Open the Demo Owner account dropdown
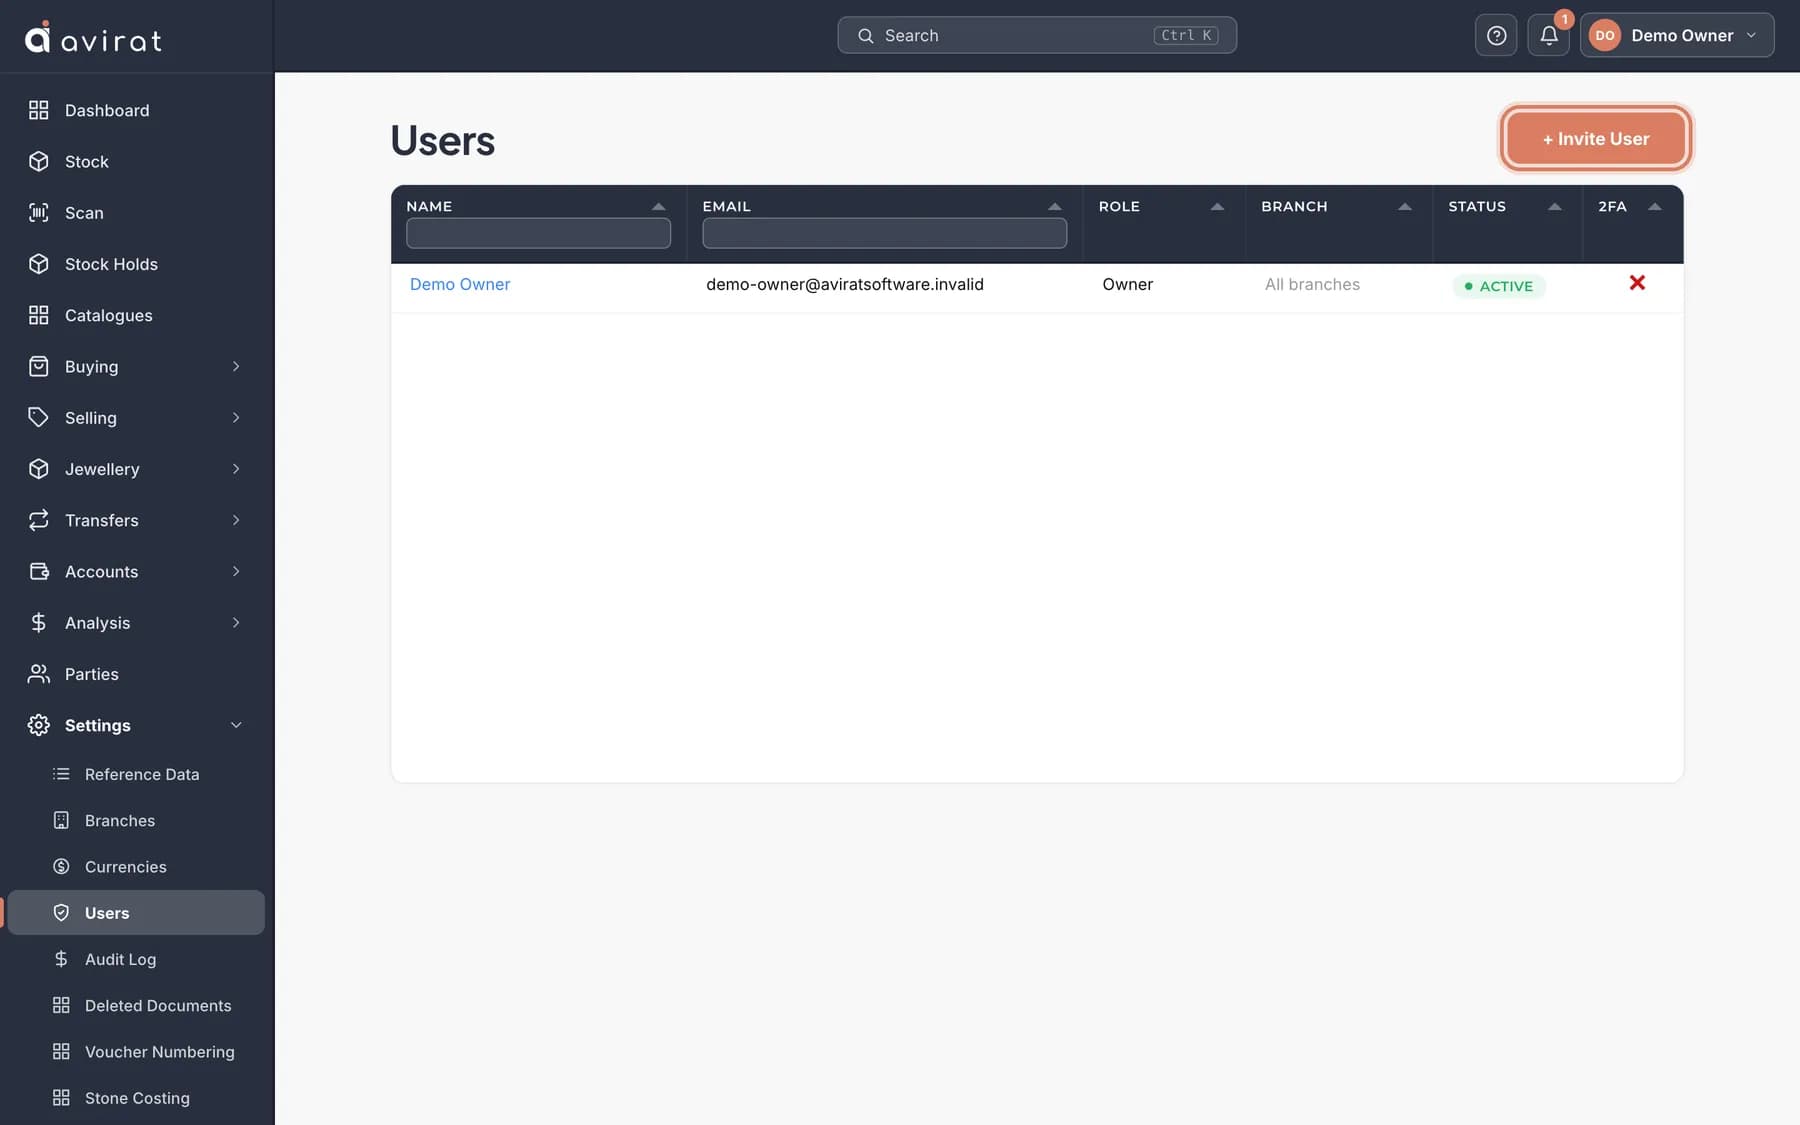This screenshot has height=1125, width=1800. coord(1677,35)
